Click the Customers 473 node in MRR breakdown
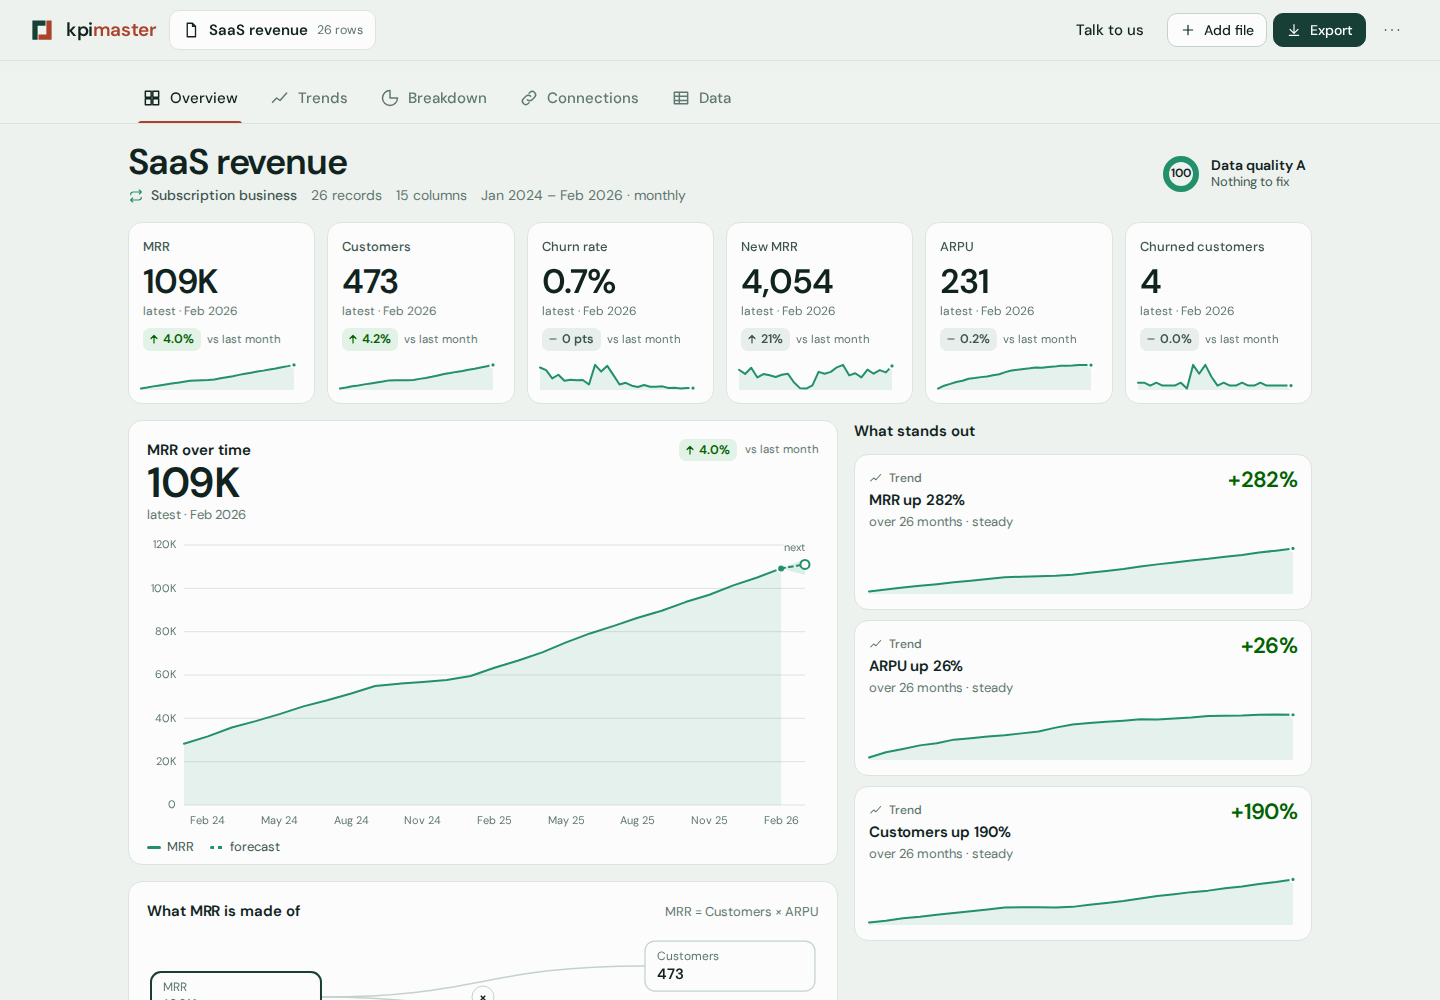1440x1000 pixels. click(730, 966)
